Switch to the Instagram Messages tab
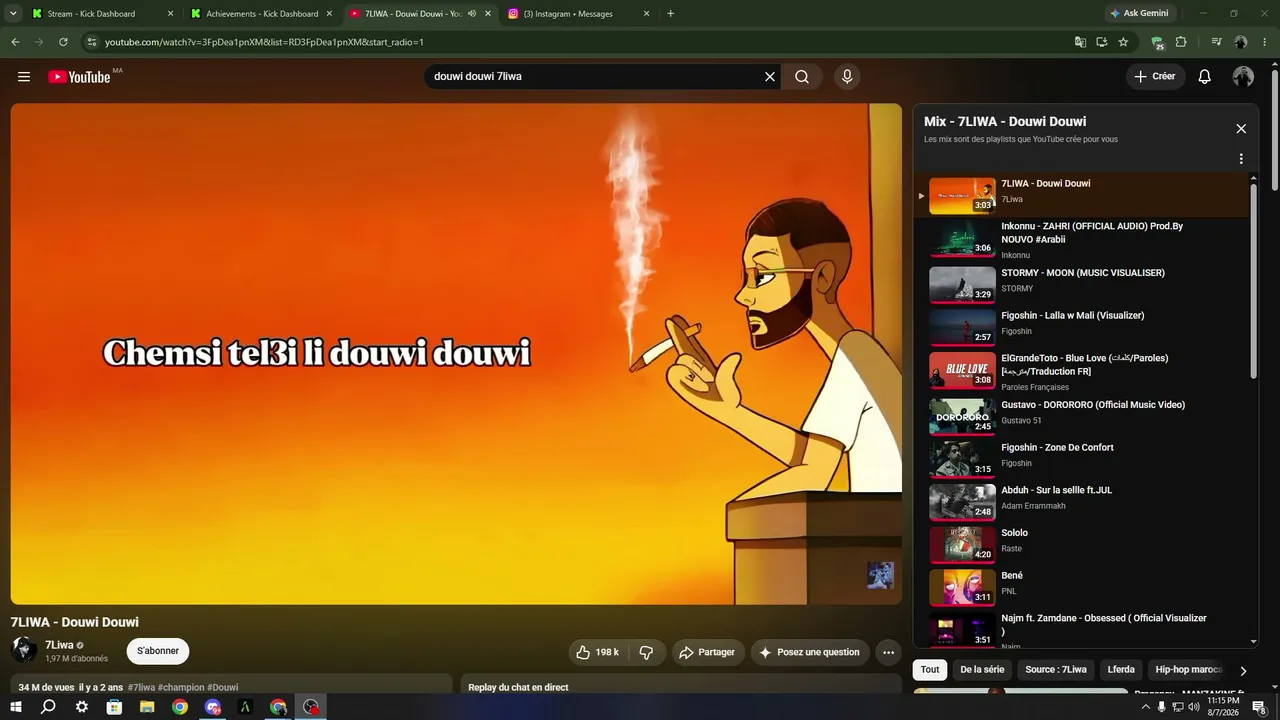The image size is (1280, 720). tap(578, 14)
